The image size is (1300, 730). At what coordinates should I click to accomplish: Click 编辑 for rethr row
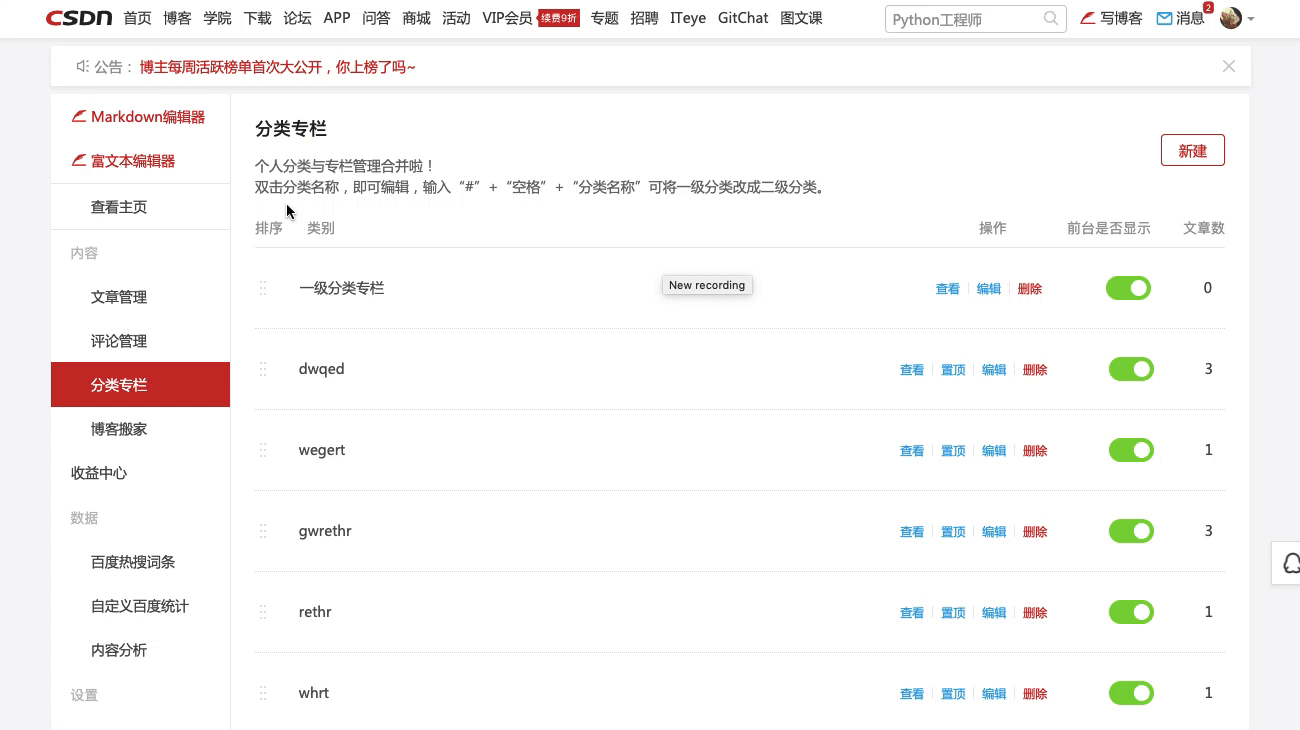[994, 613]
